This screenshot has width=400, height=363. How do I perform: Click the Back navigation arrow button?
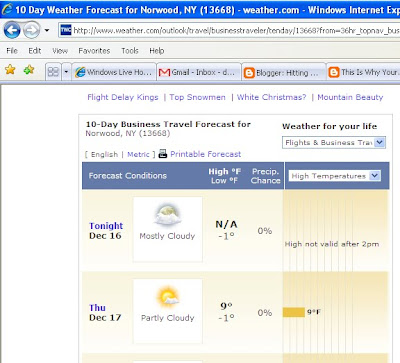[x=12, y=30]
